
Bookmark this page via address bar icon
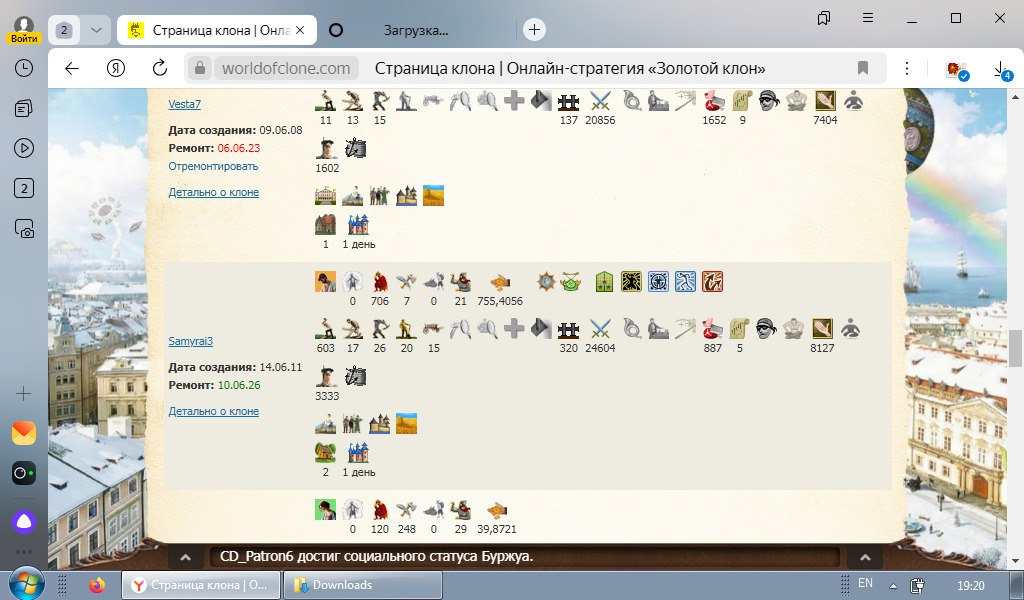click(862, 68)
